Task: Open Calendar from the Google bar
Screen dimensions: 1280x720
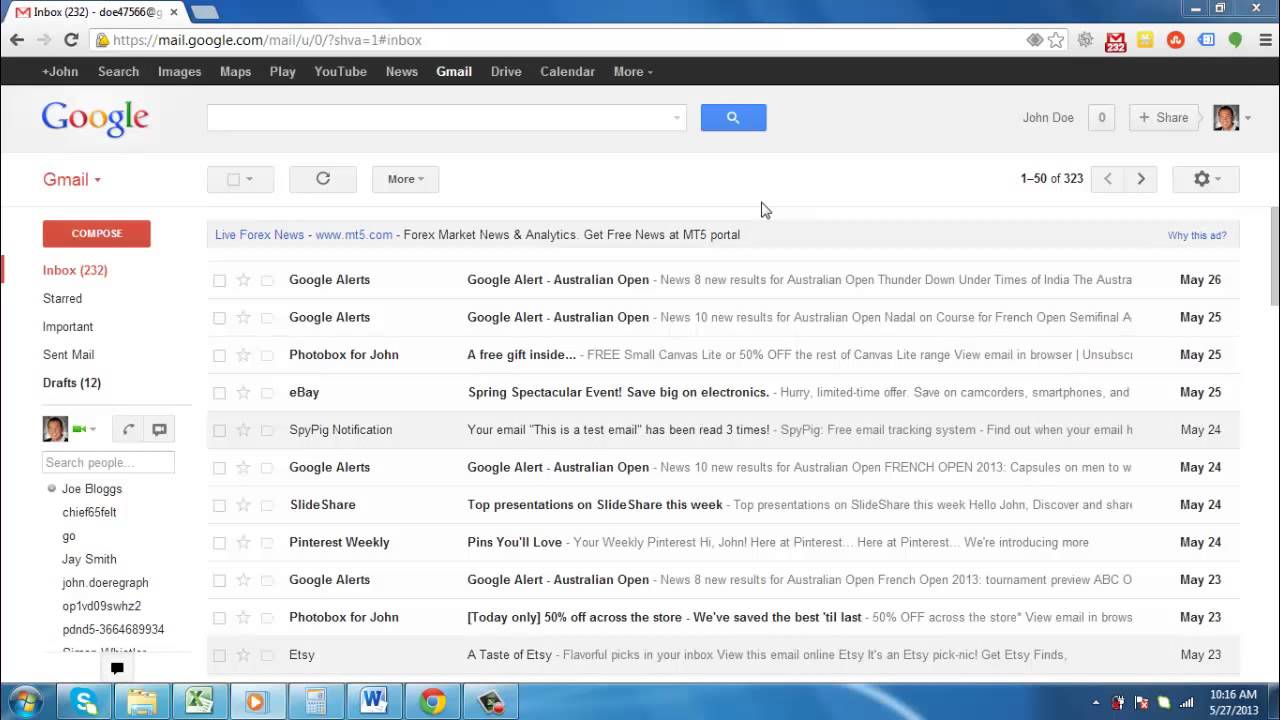Action: click(x=567, y=71)
